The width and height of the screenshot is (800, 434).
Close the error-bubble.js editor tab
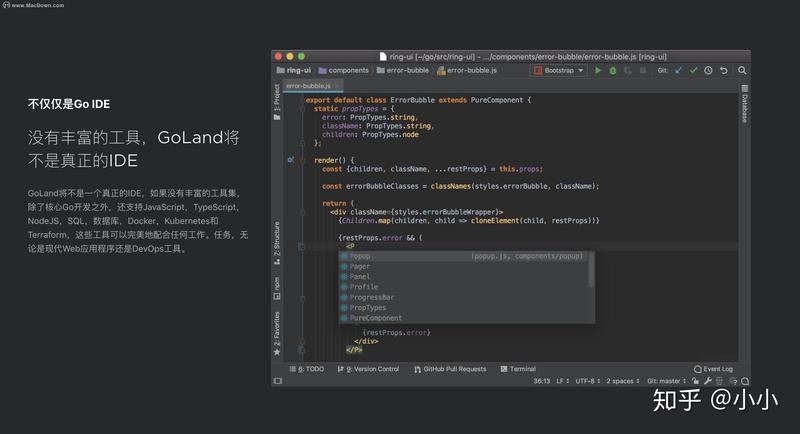[x=337, y=86]
